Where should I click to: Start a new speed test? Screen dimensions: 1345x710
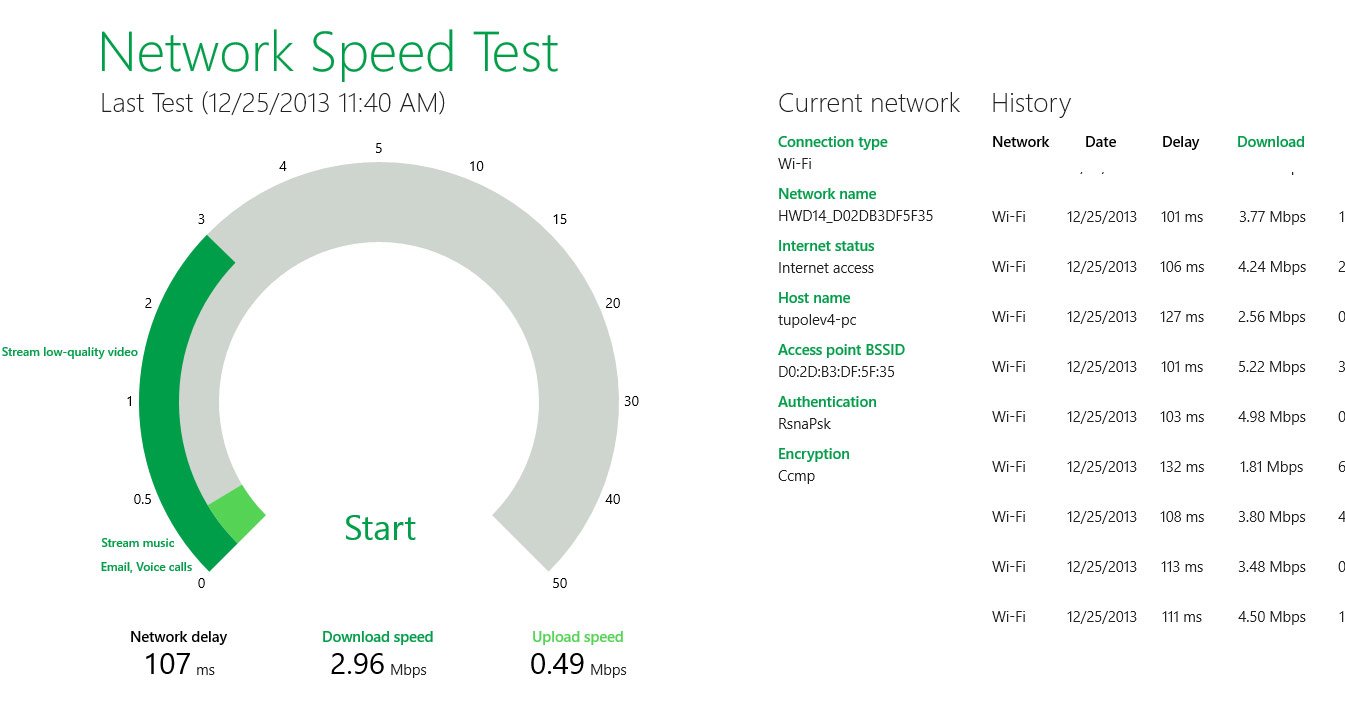coord(380,528)
